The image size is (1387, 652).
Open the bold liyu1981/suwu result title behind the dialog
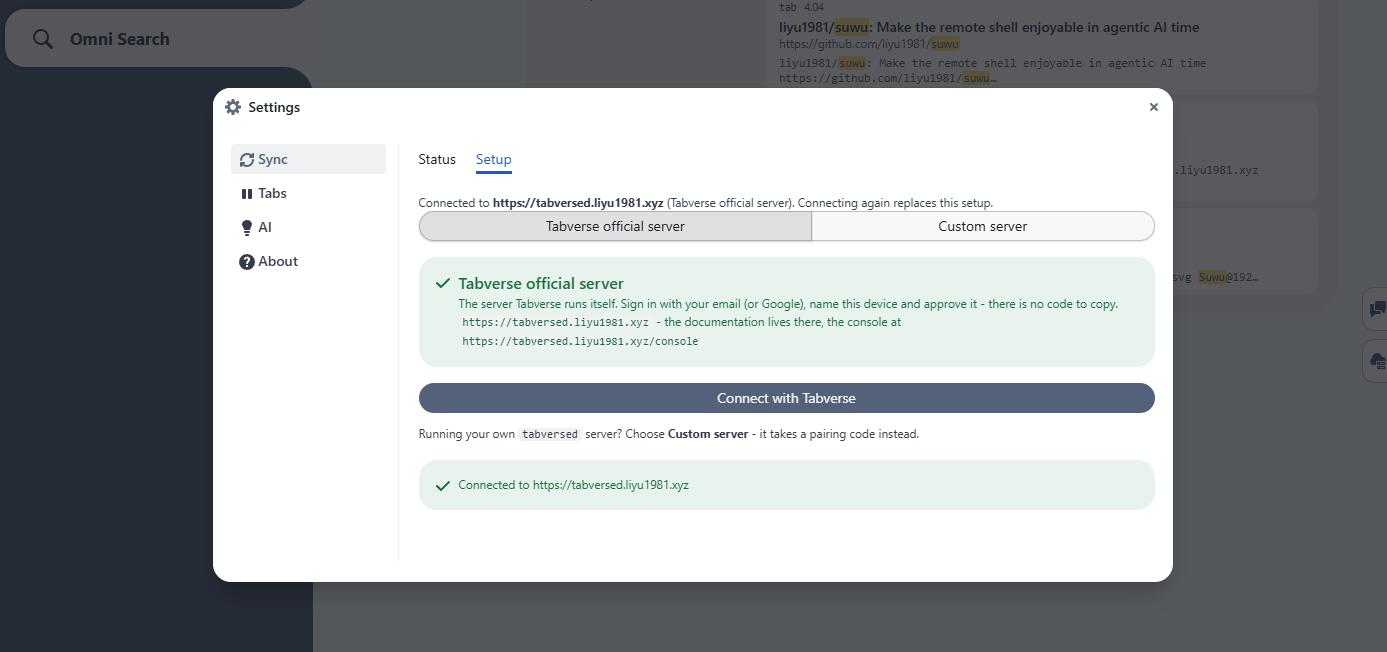(x=989, y=27)
